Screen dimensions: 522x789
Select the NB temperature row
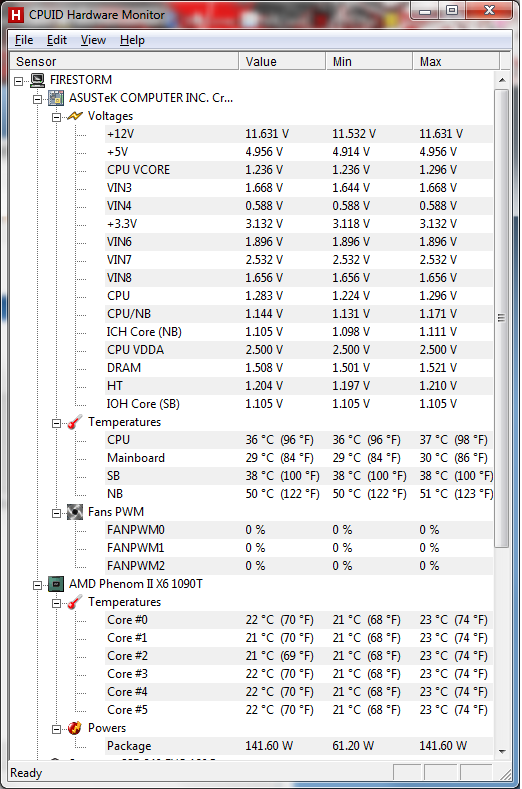point(299,494)
